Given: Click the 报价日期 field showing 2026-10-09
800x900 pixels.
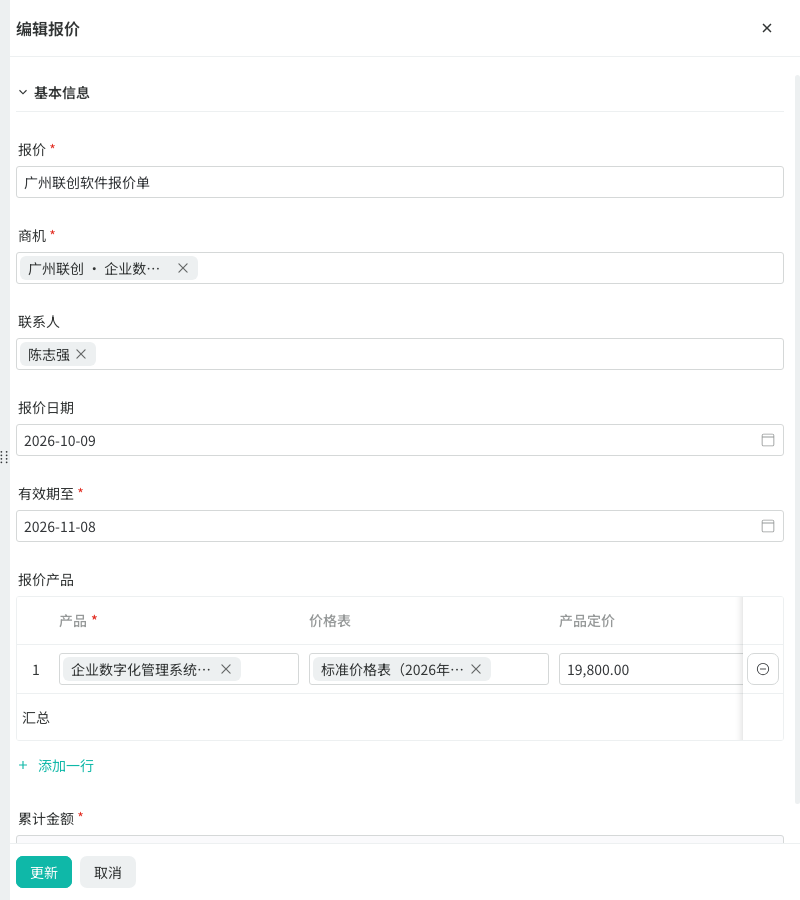Looking at the screenshot, I should coord(399,440).
